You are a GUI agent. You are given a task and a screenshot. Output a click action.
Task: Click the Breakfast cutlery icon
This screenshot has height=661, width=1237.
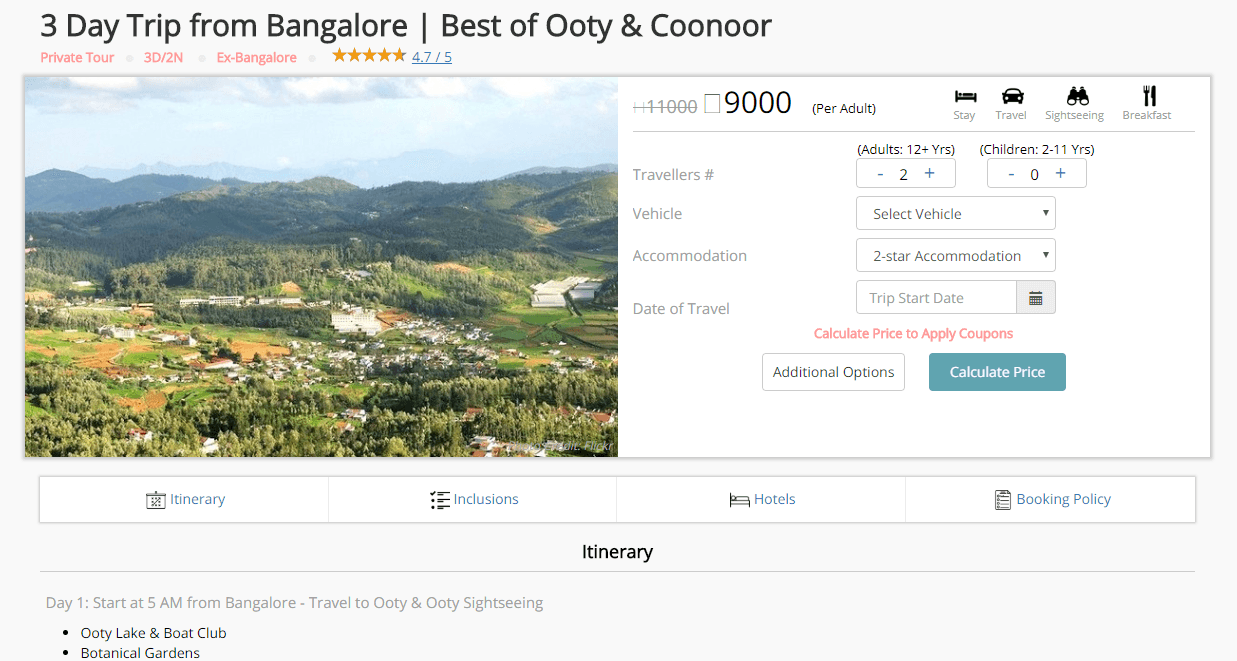[1149, 97]
